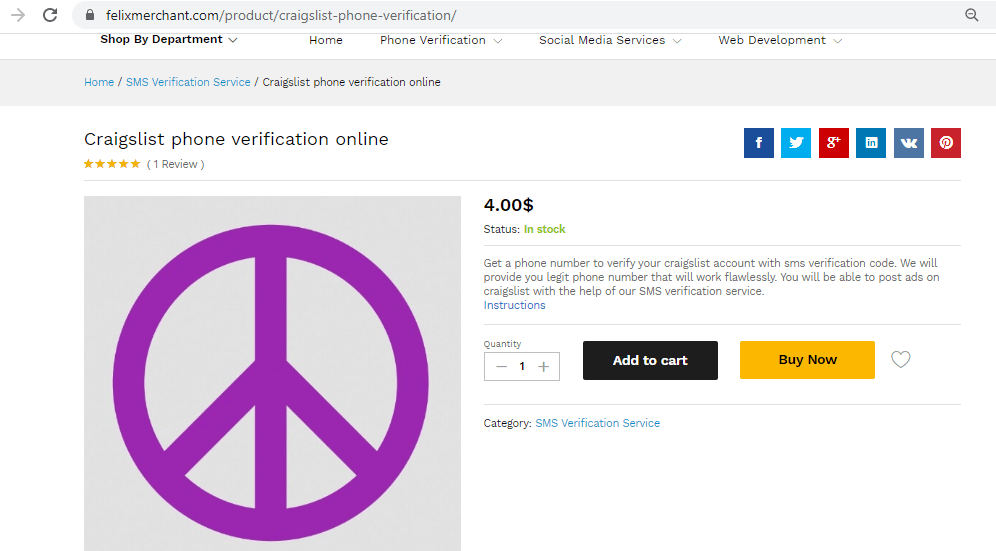
Task: Share product on VK
Action: coord(908,143)
